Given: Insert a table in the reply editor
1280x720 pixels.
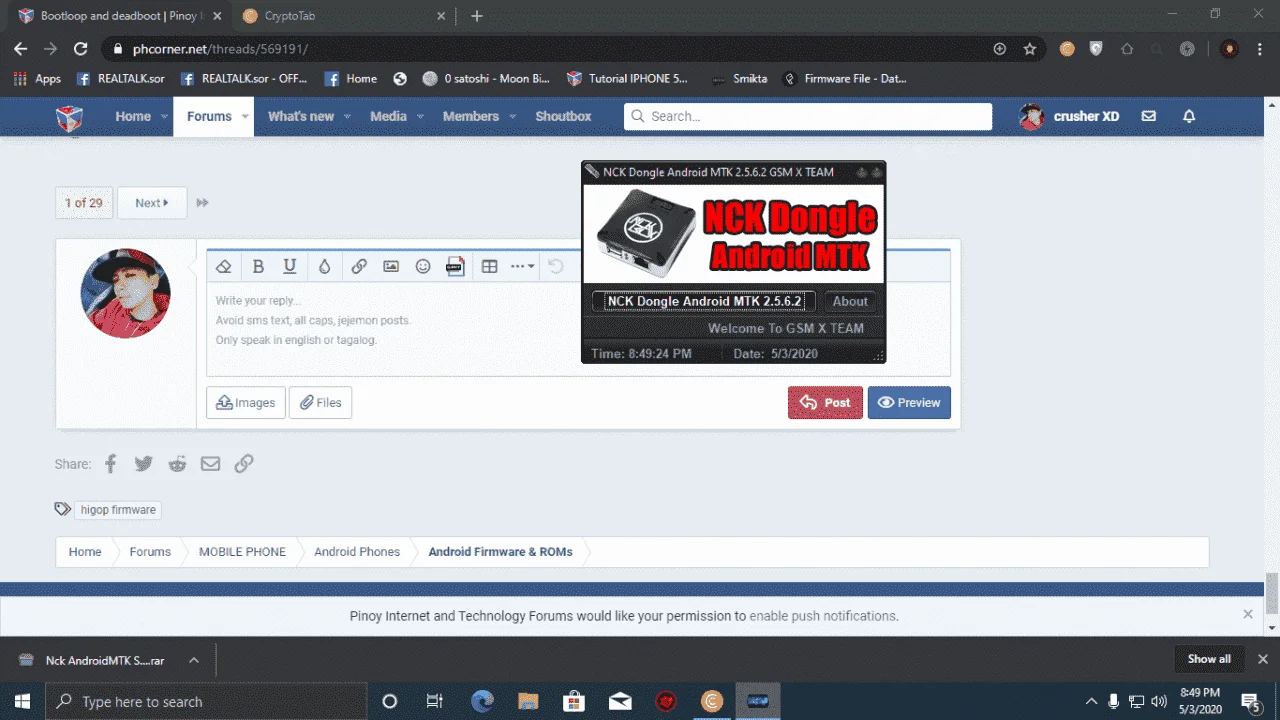Looking at the screenshot, I should (490, 266).
